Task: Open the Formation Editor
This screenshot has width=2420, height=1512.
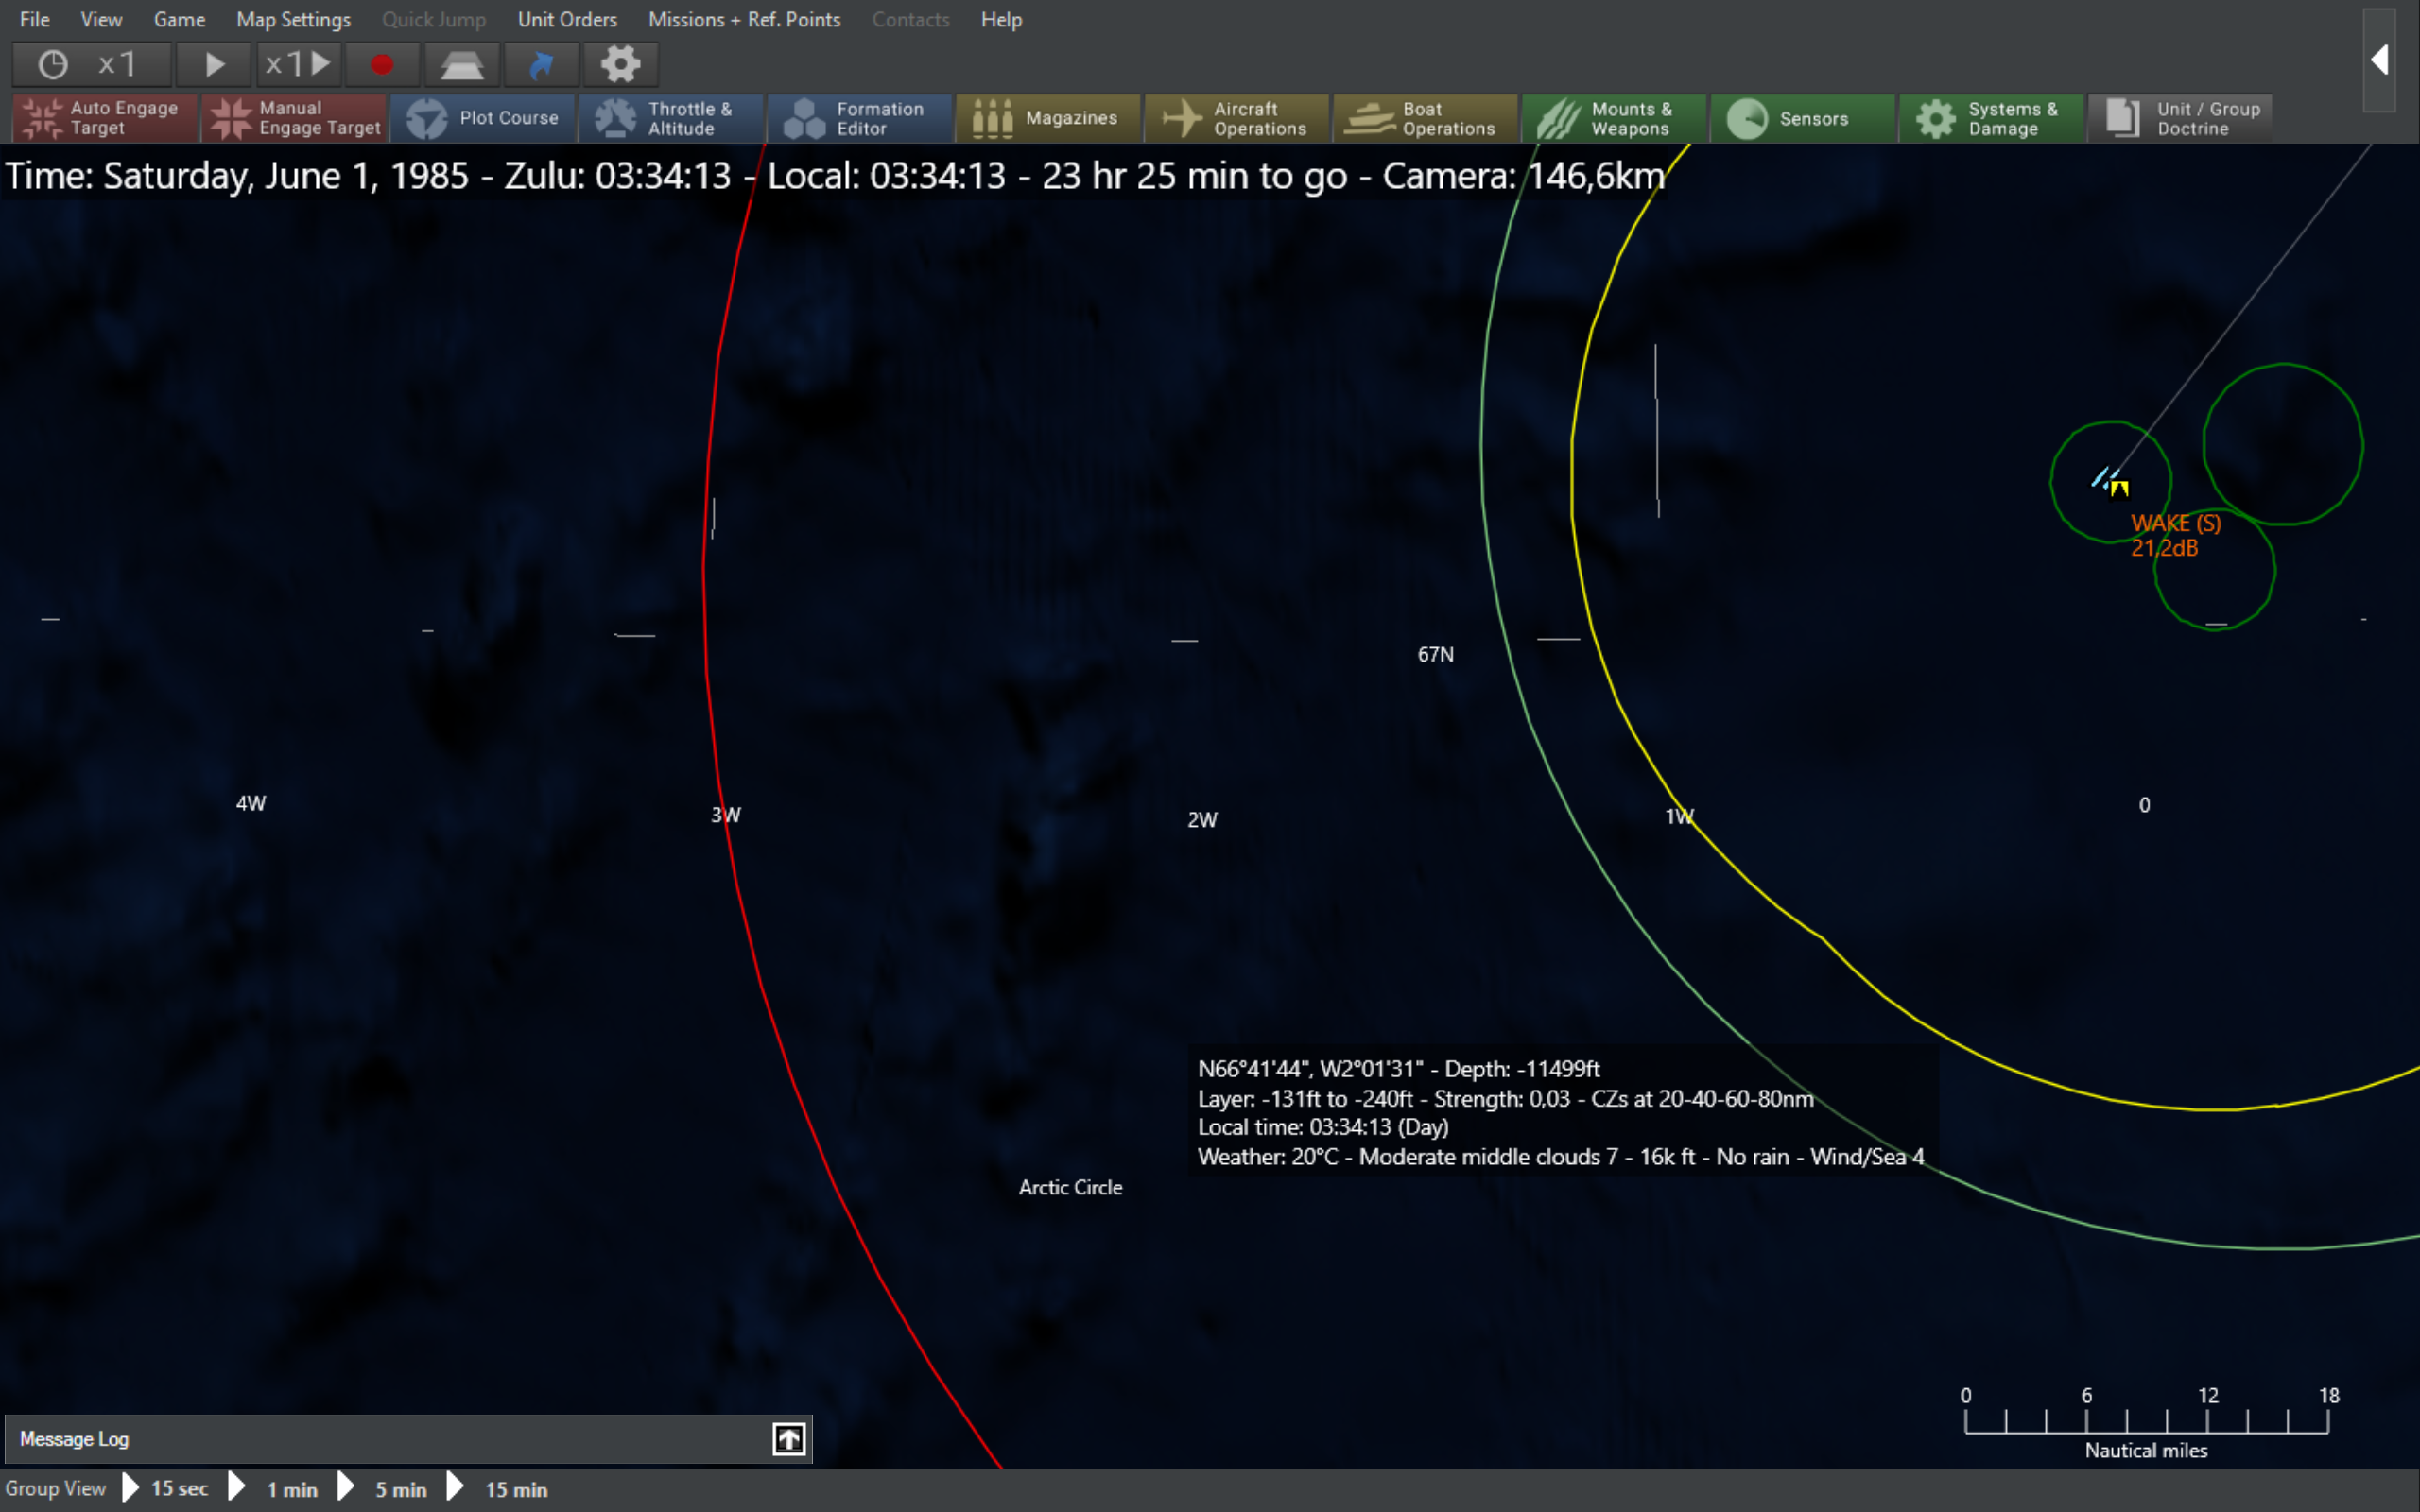Action: pyautogui.click(x=860, y=118)
